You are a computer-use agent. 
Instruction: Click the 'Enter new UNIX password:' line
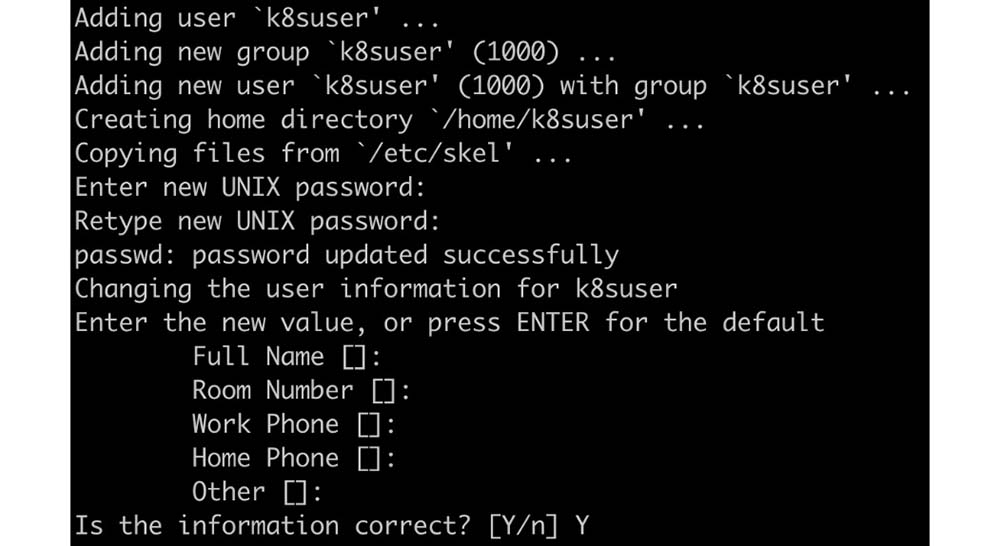250,188
